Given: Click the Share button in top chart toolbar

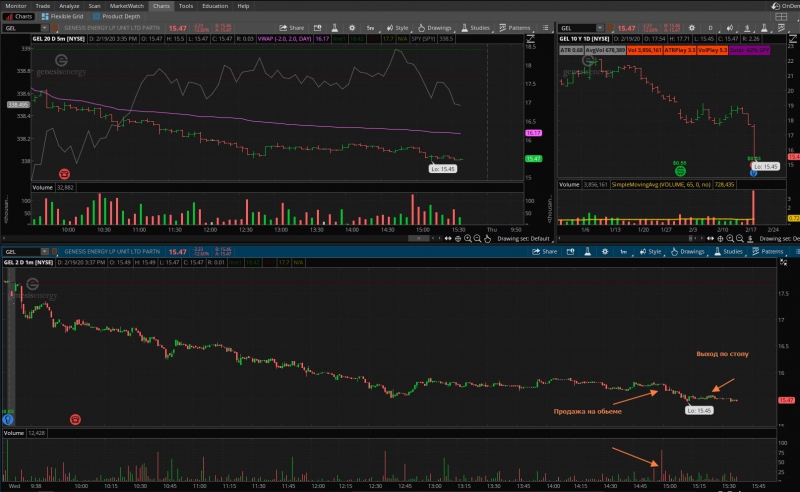Looking at the screenshot, I should click(x=292, y=28).
